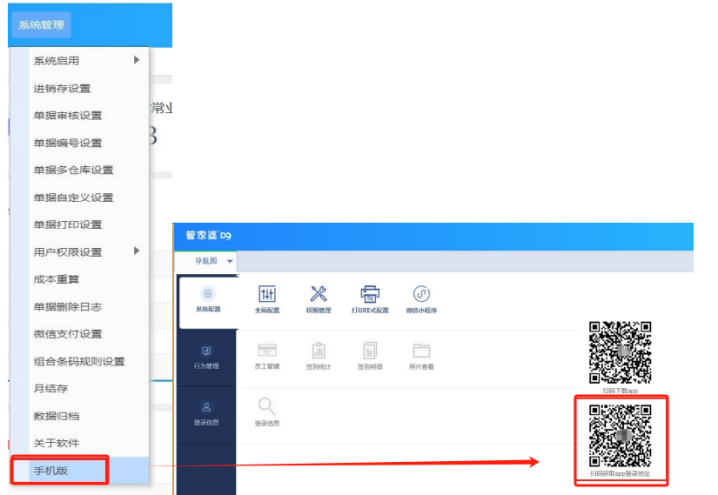
Task: Choose 成本重算 menu entry
Action: click(x=80, y=279)
